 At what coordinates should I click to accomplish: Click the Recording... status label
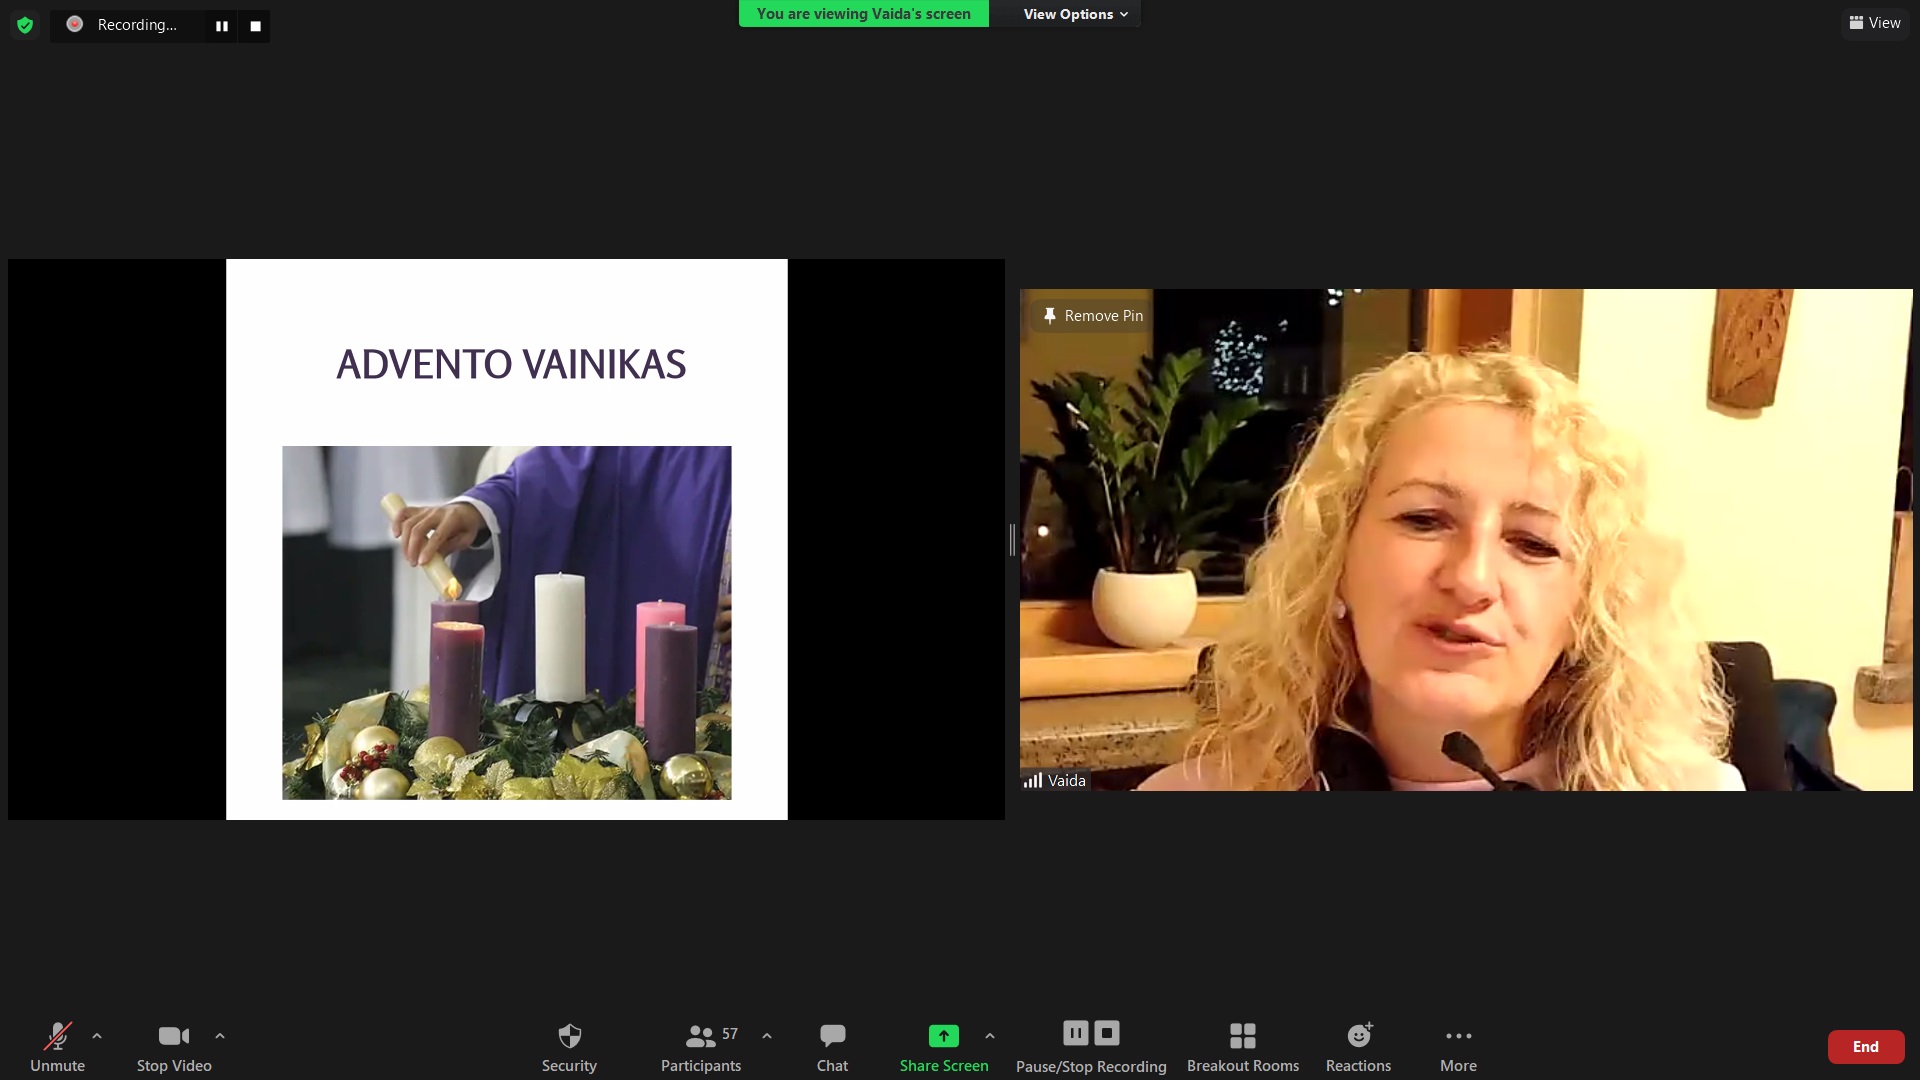pyautogui.click(x=137, y=25)
